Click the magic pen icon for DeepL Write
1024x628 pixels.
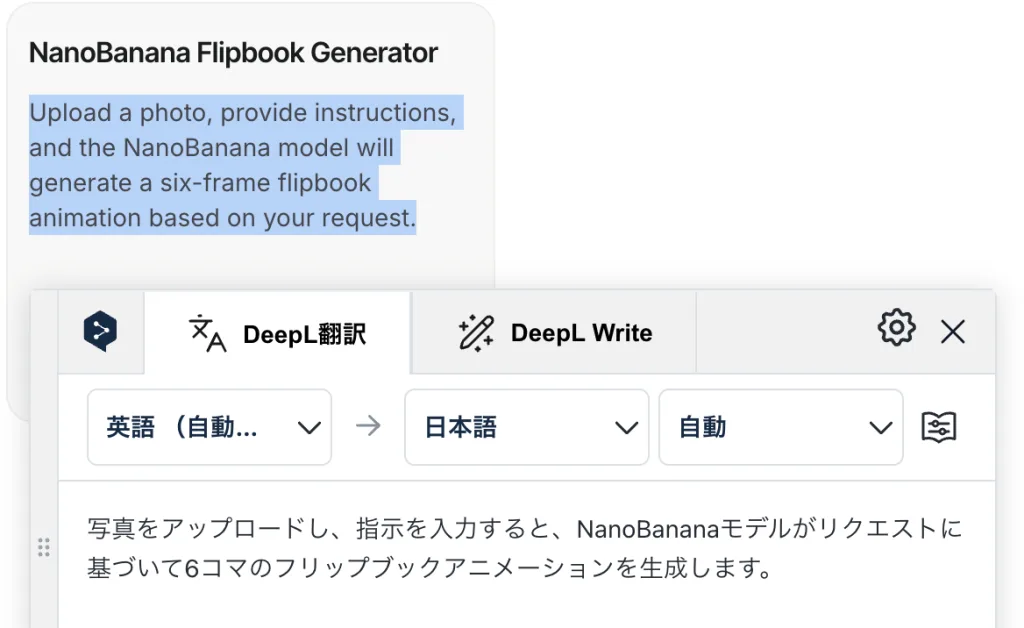coord(476,333)
